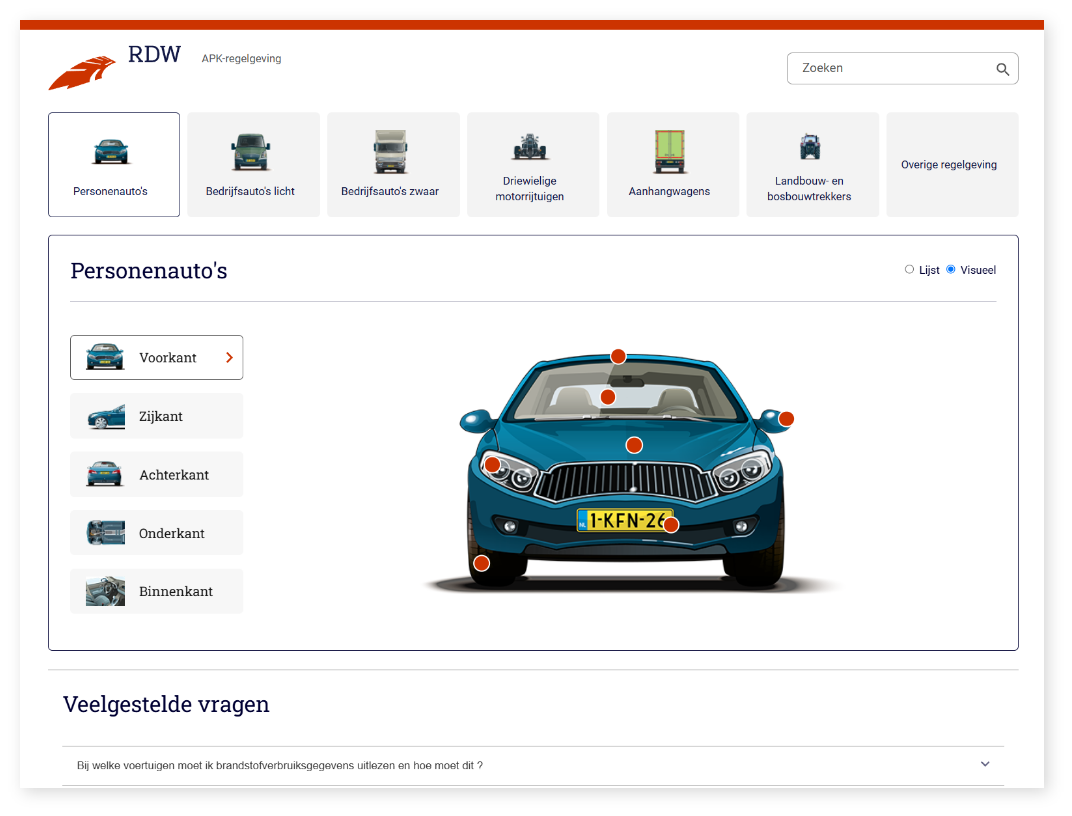Focus the Zoeken search field

click(902, 68)
